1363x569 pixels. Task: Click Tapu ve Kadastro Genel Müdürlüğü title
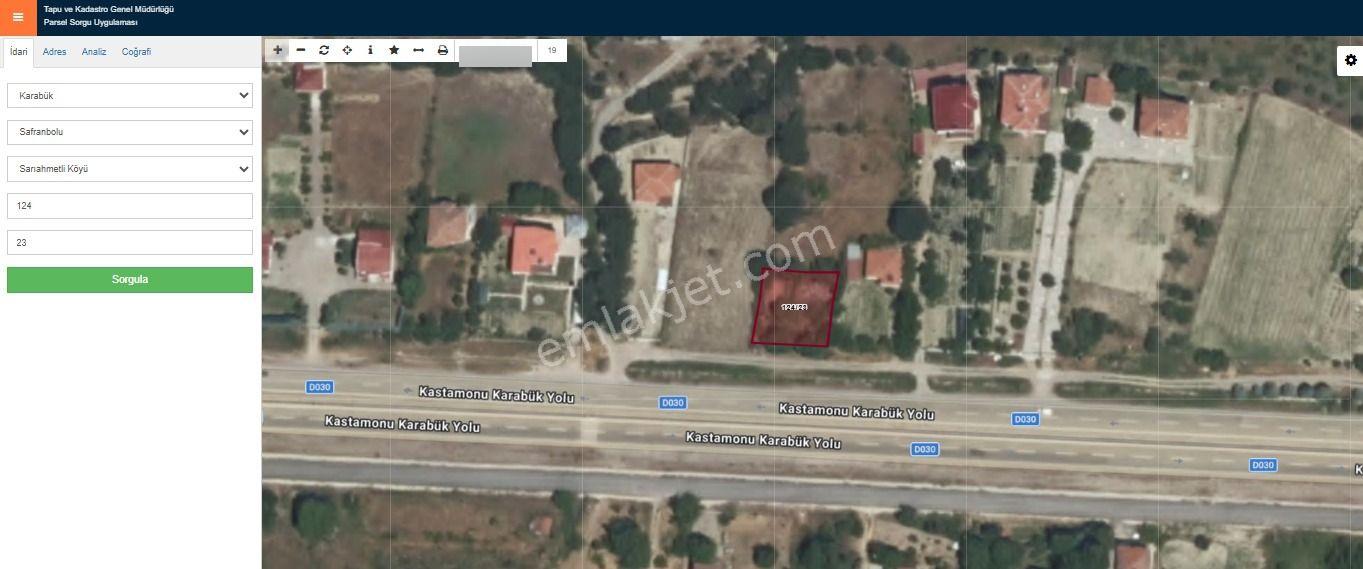click(x=109, y=9)
